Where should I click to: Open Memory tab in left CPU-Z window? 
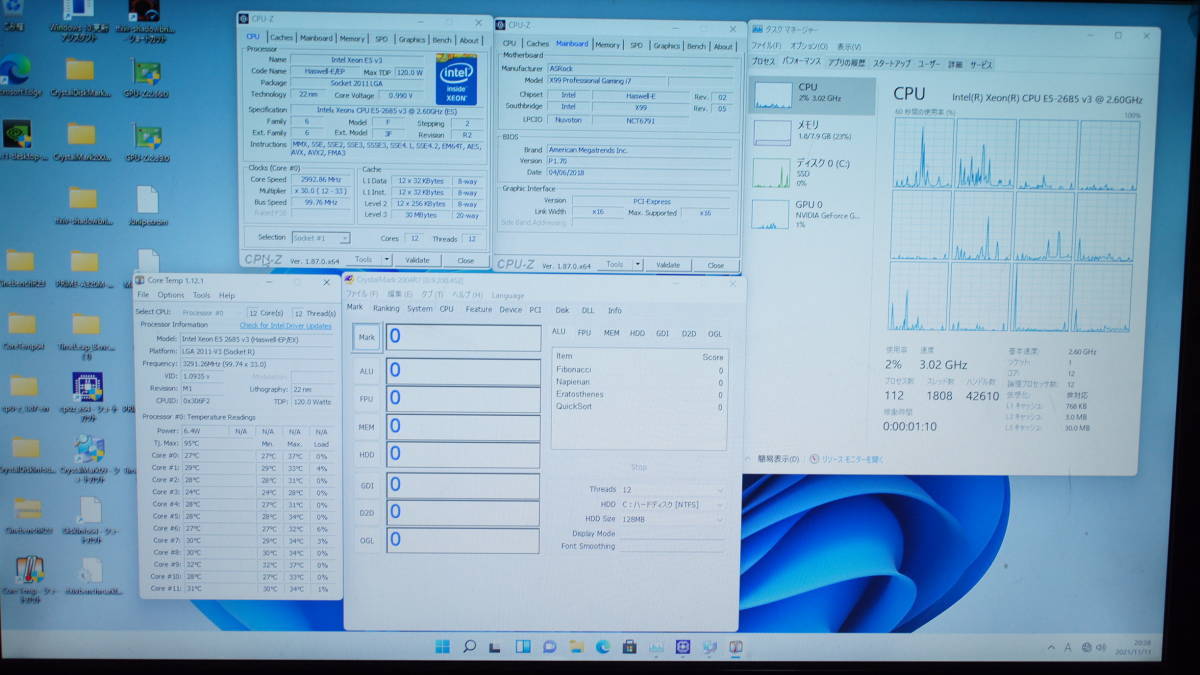coord(352,39)
